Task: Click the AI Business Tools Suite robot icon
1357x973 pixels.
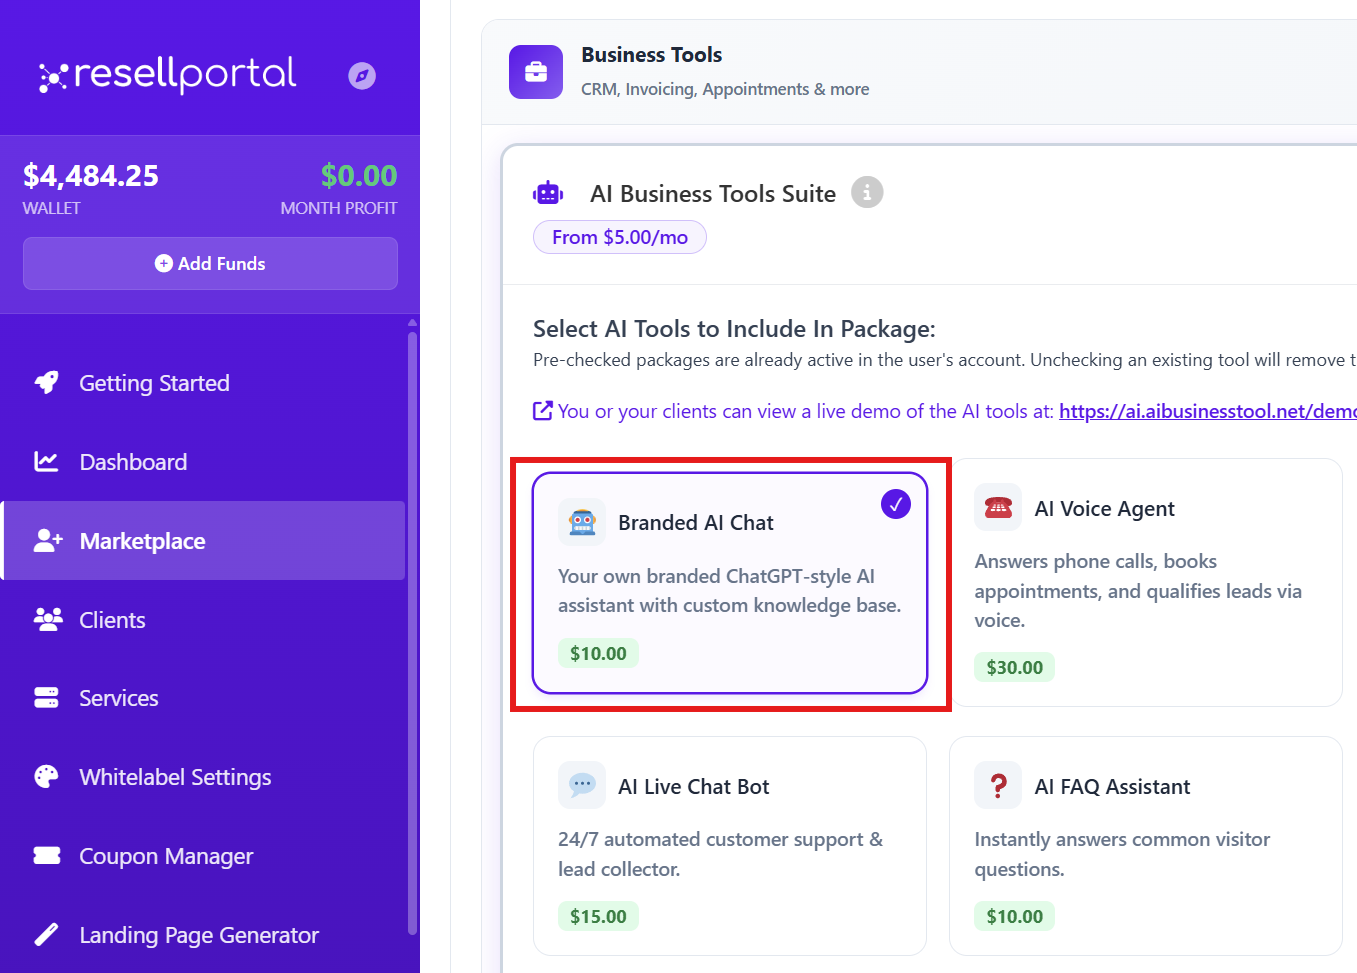Action: [x=548, y=192]
